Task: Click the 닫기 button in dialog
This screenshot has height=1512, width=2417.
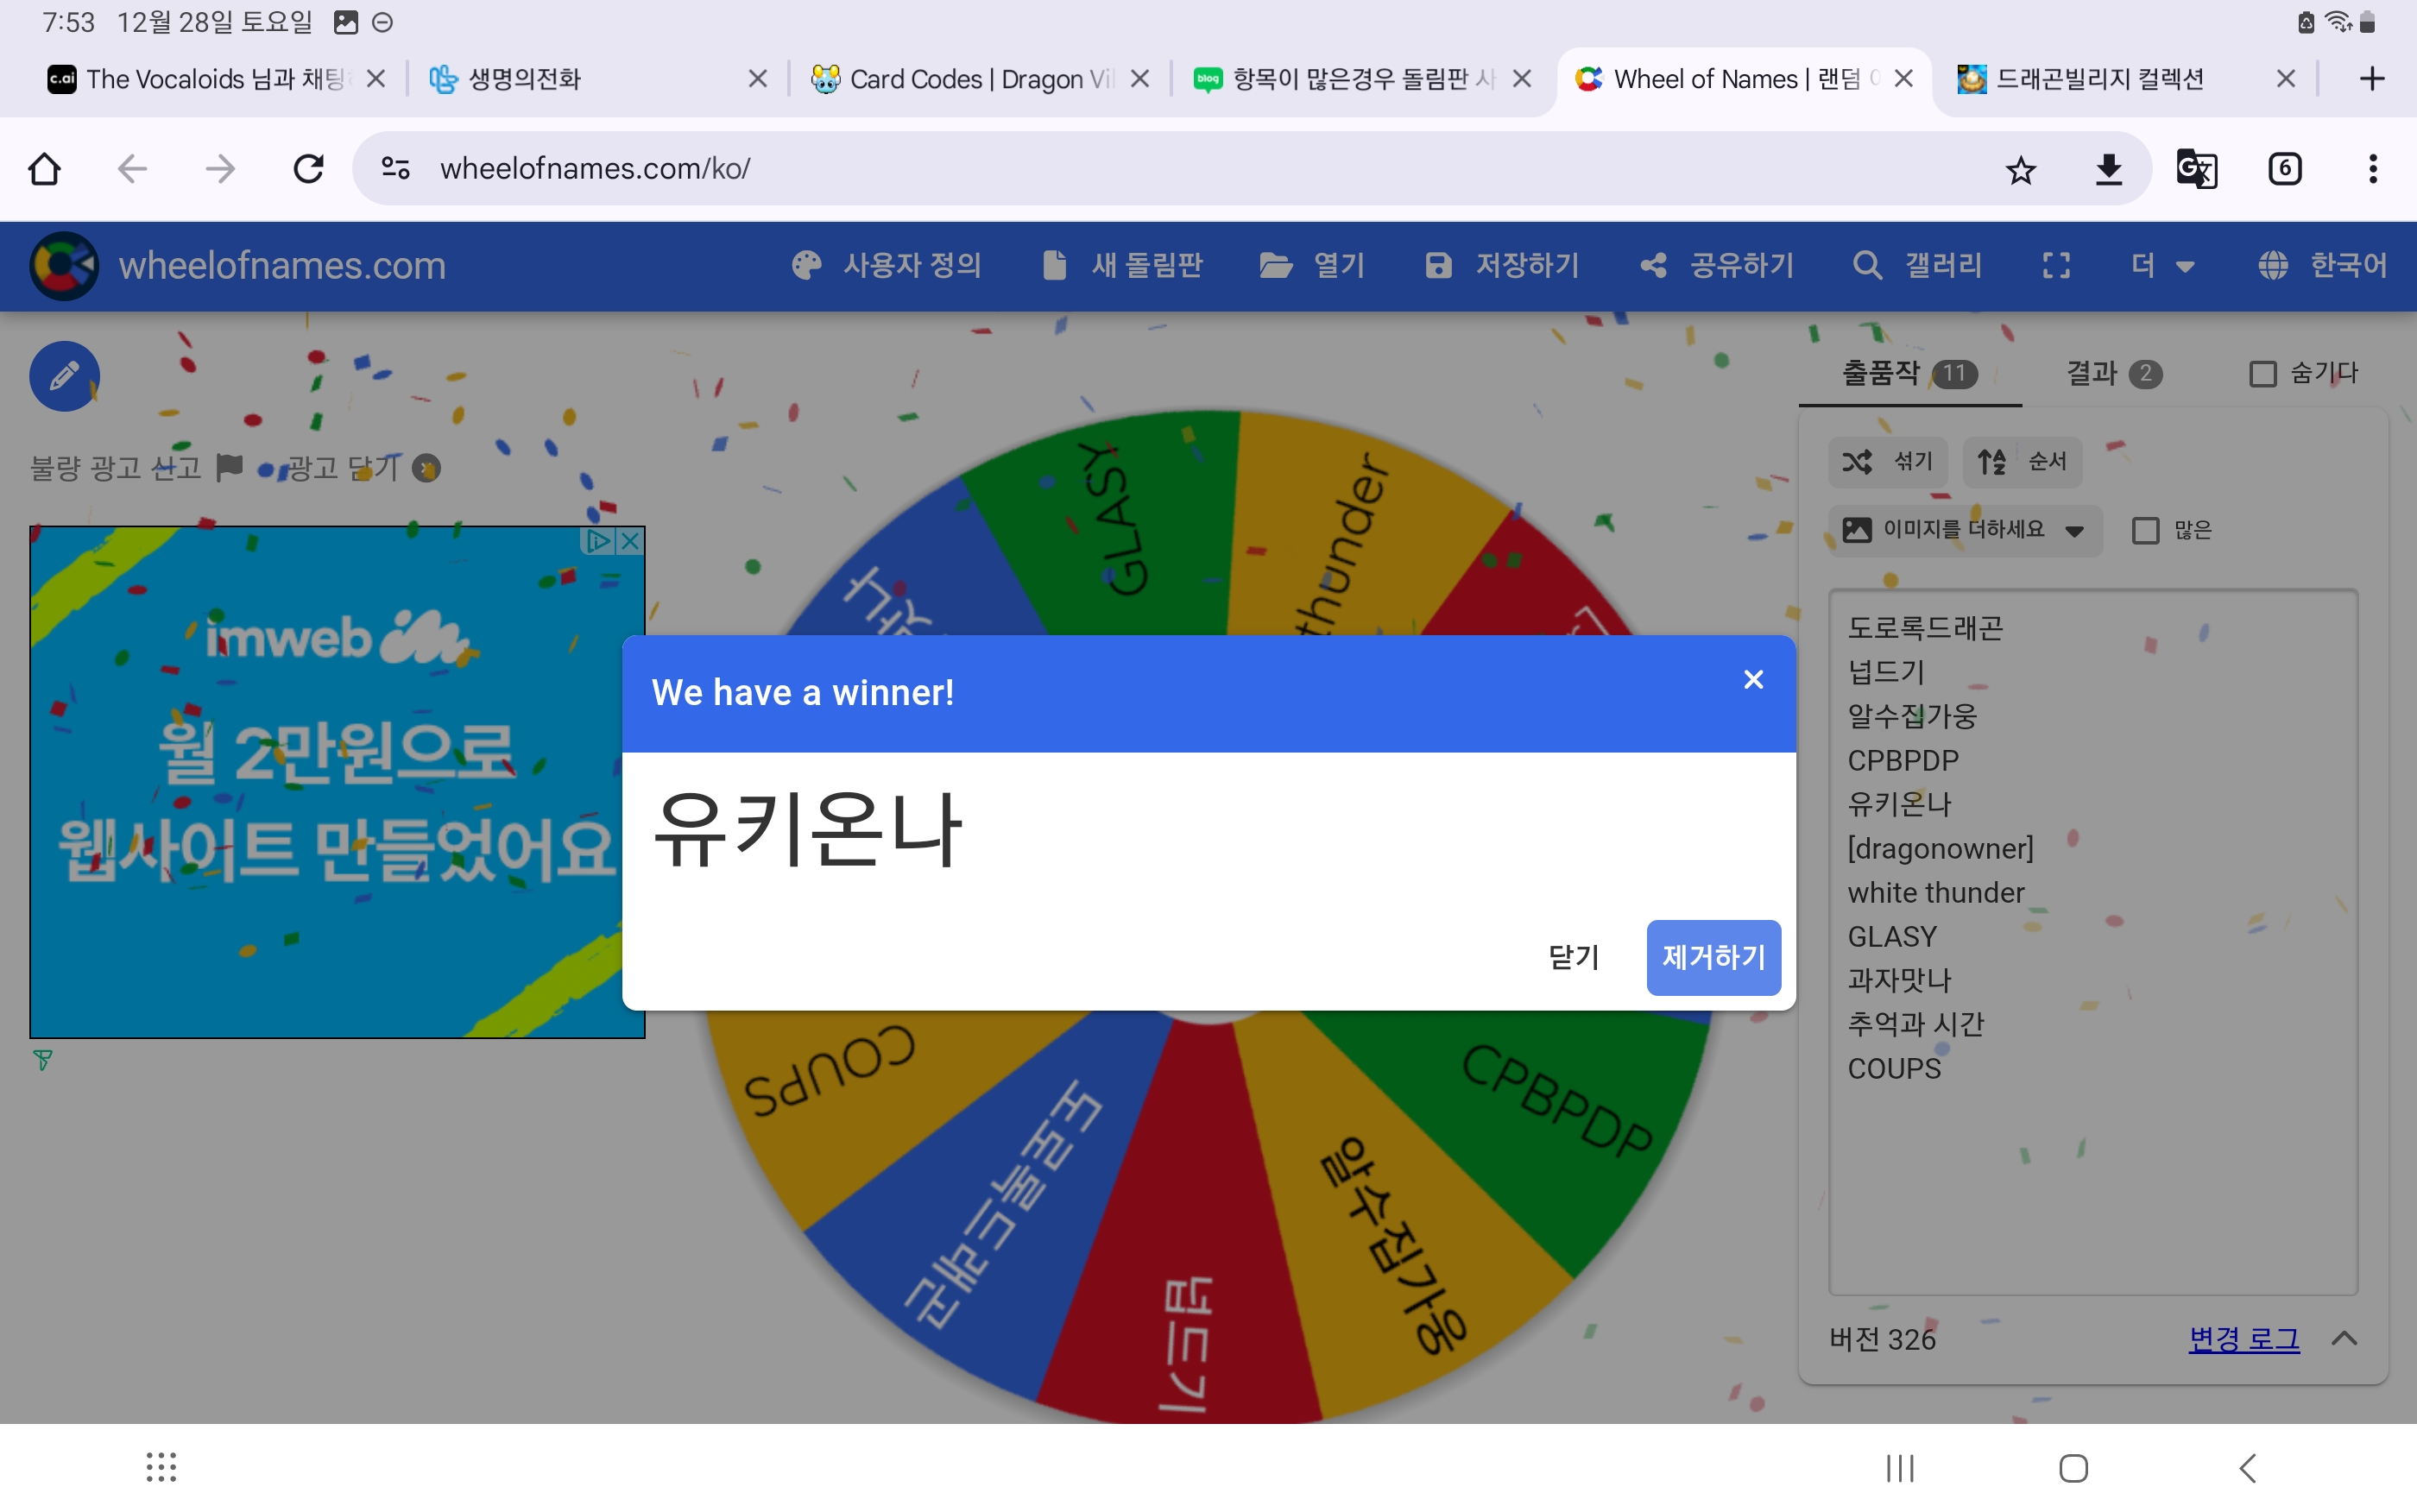Action: point(1573,957)
